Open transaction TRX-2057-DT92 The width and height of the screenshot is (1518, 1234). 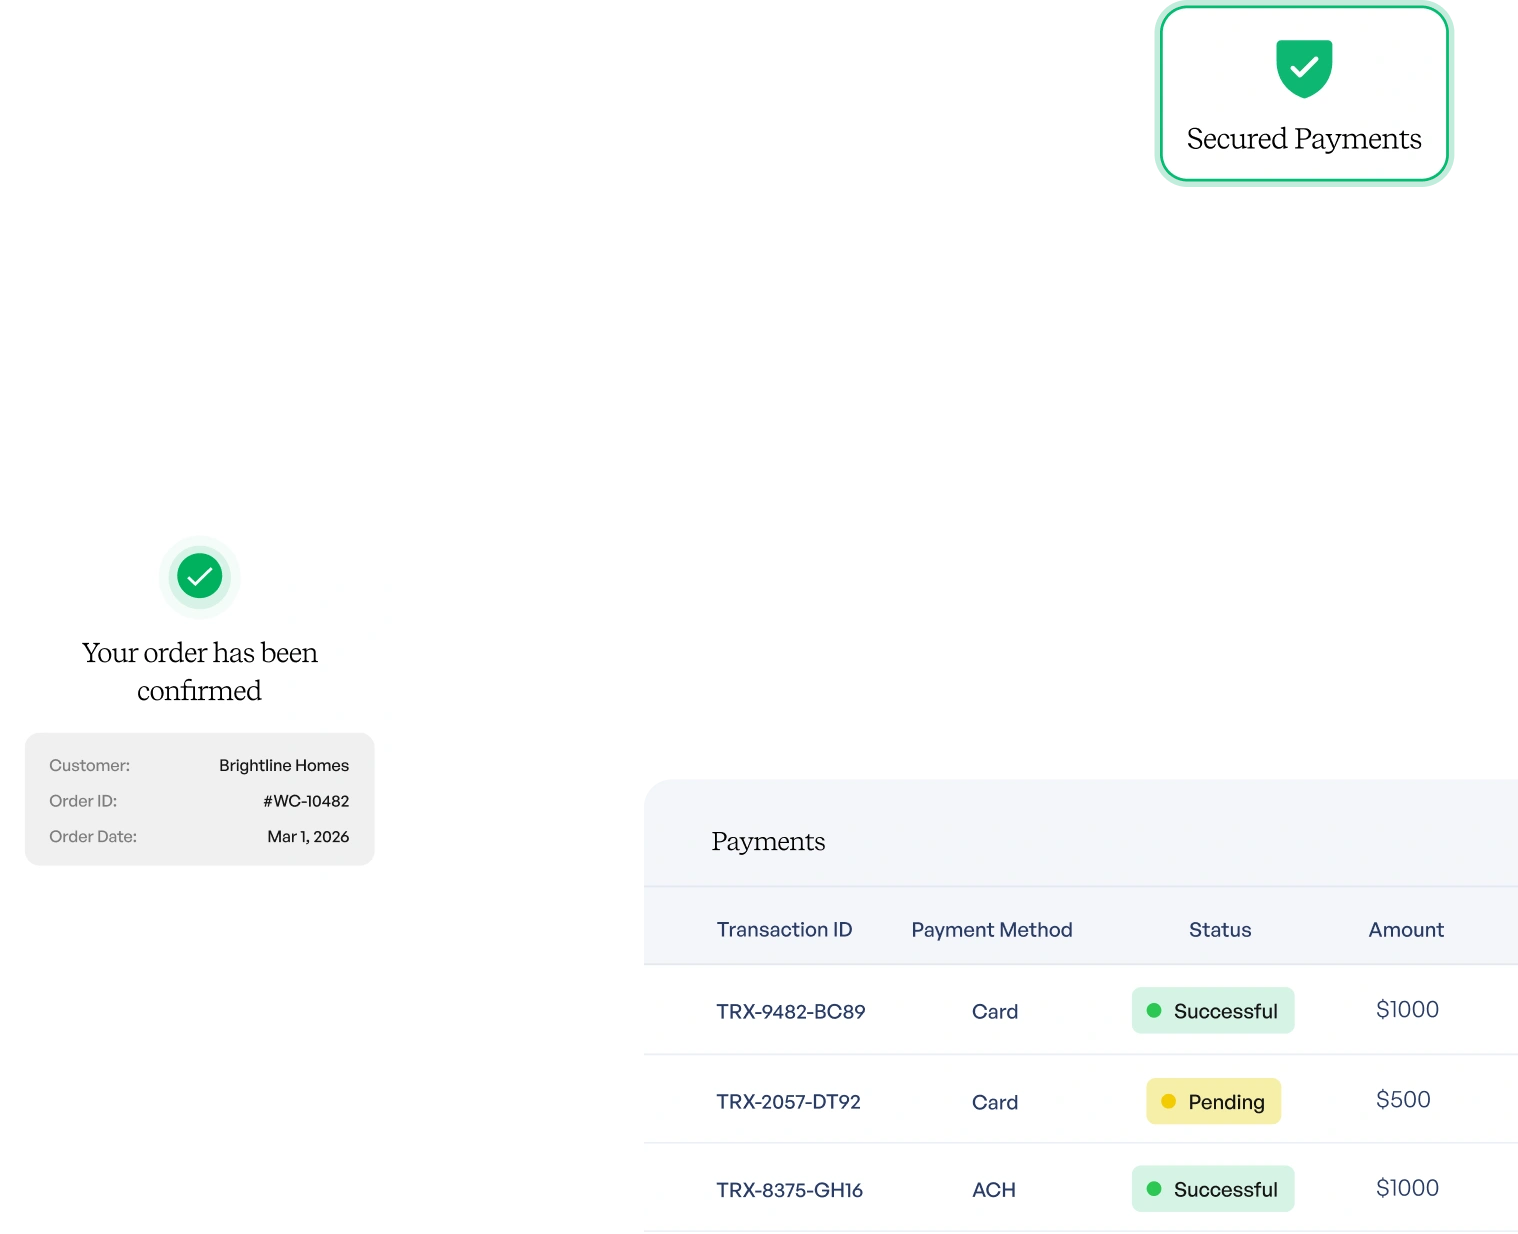pos(788,1102)
